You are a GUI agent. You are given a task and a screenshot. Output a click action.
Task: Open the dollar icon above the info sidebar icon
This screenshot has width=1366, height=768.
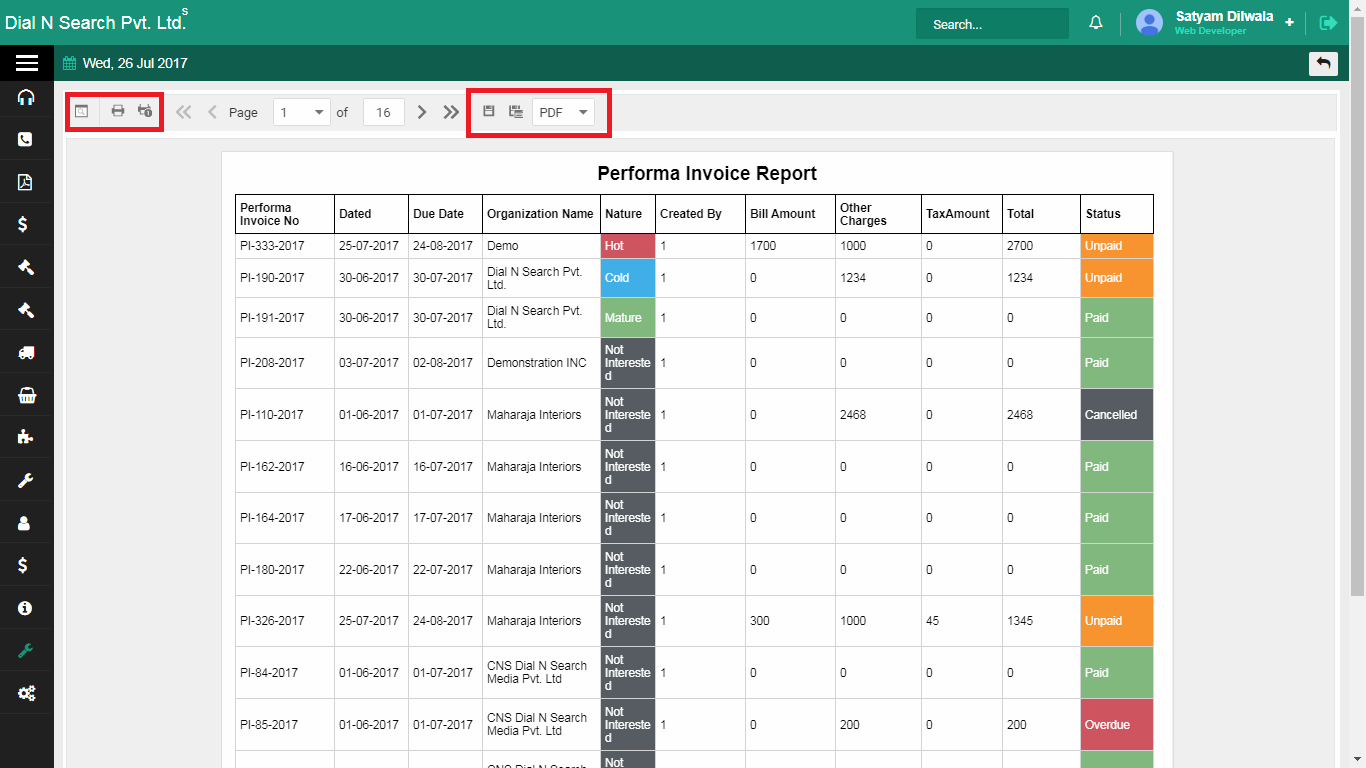(24, 565)
